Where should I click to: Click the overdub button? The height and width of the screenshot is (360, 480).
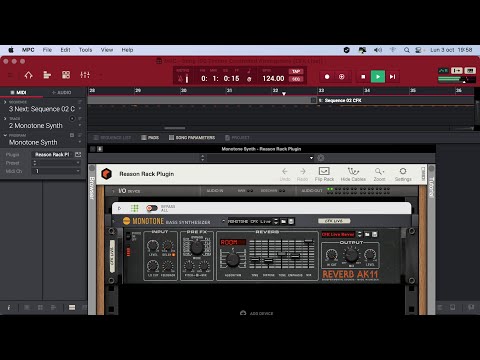[342, 77]
